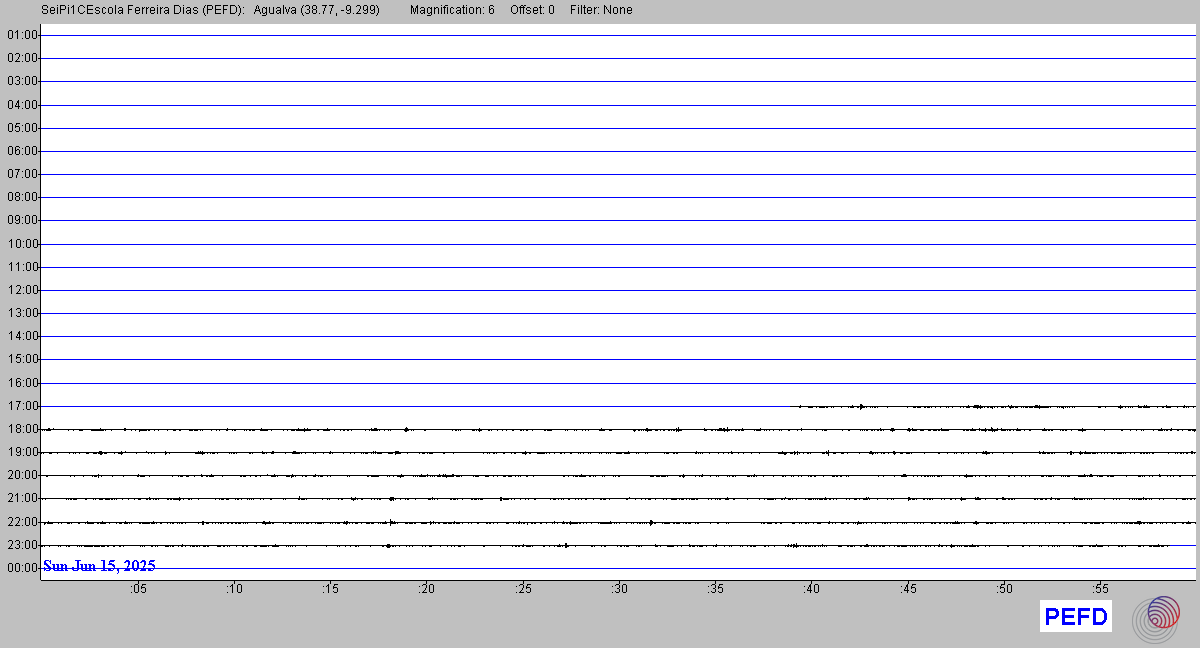Click the 08:00 hour label
This screenshot has width=1200, height=648.
coord(22,197)
